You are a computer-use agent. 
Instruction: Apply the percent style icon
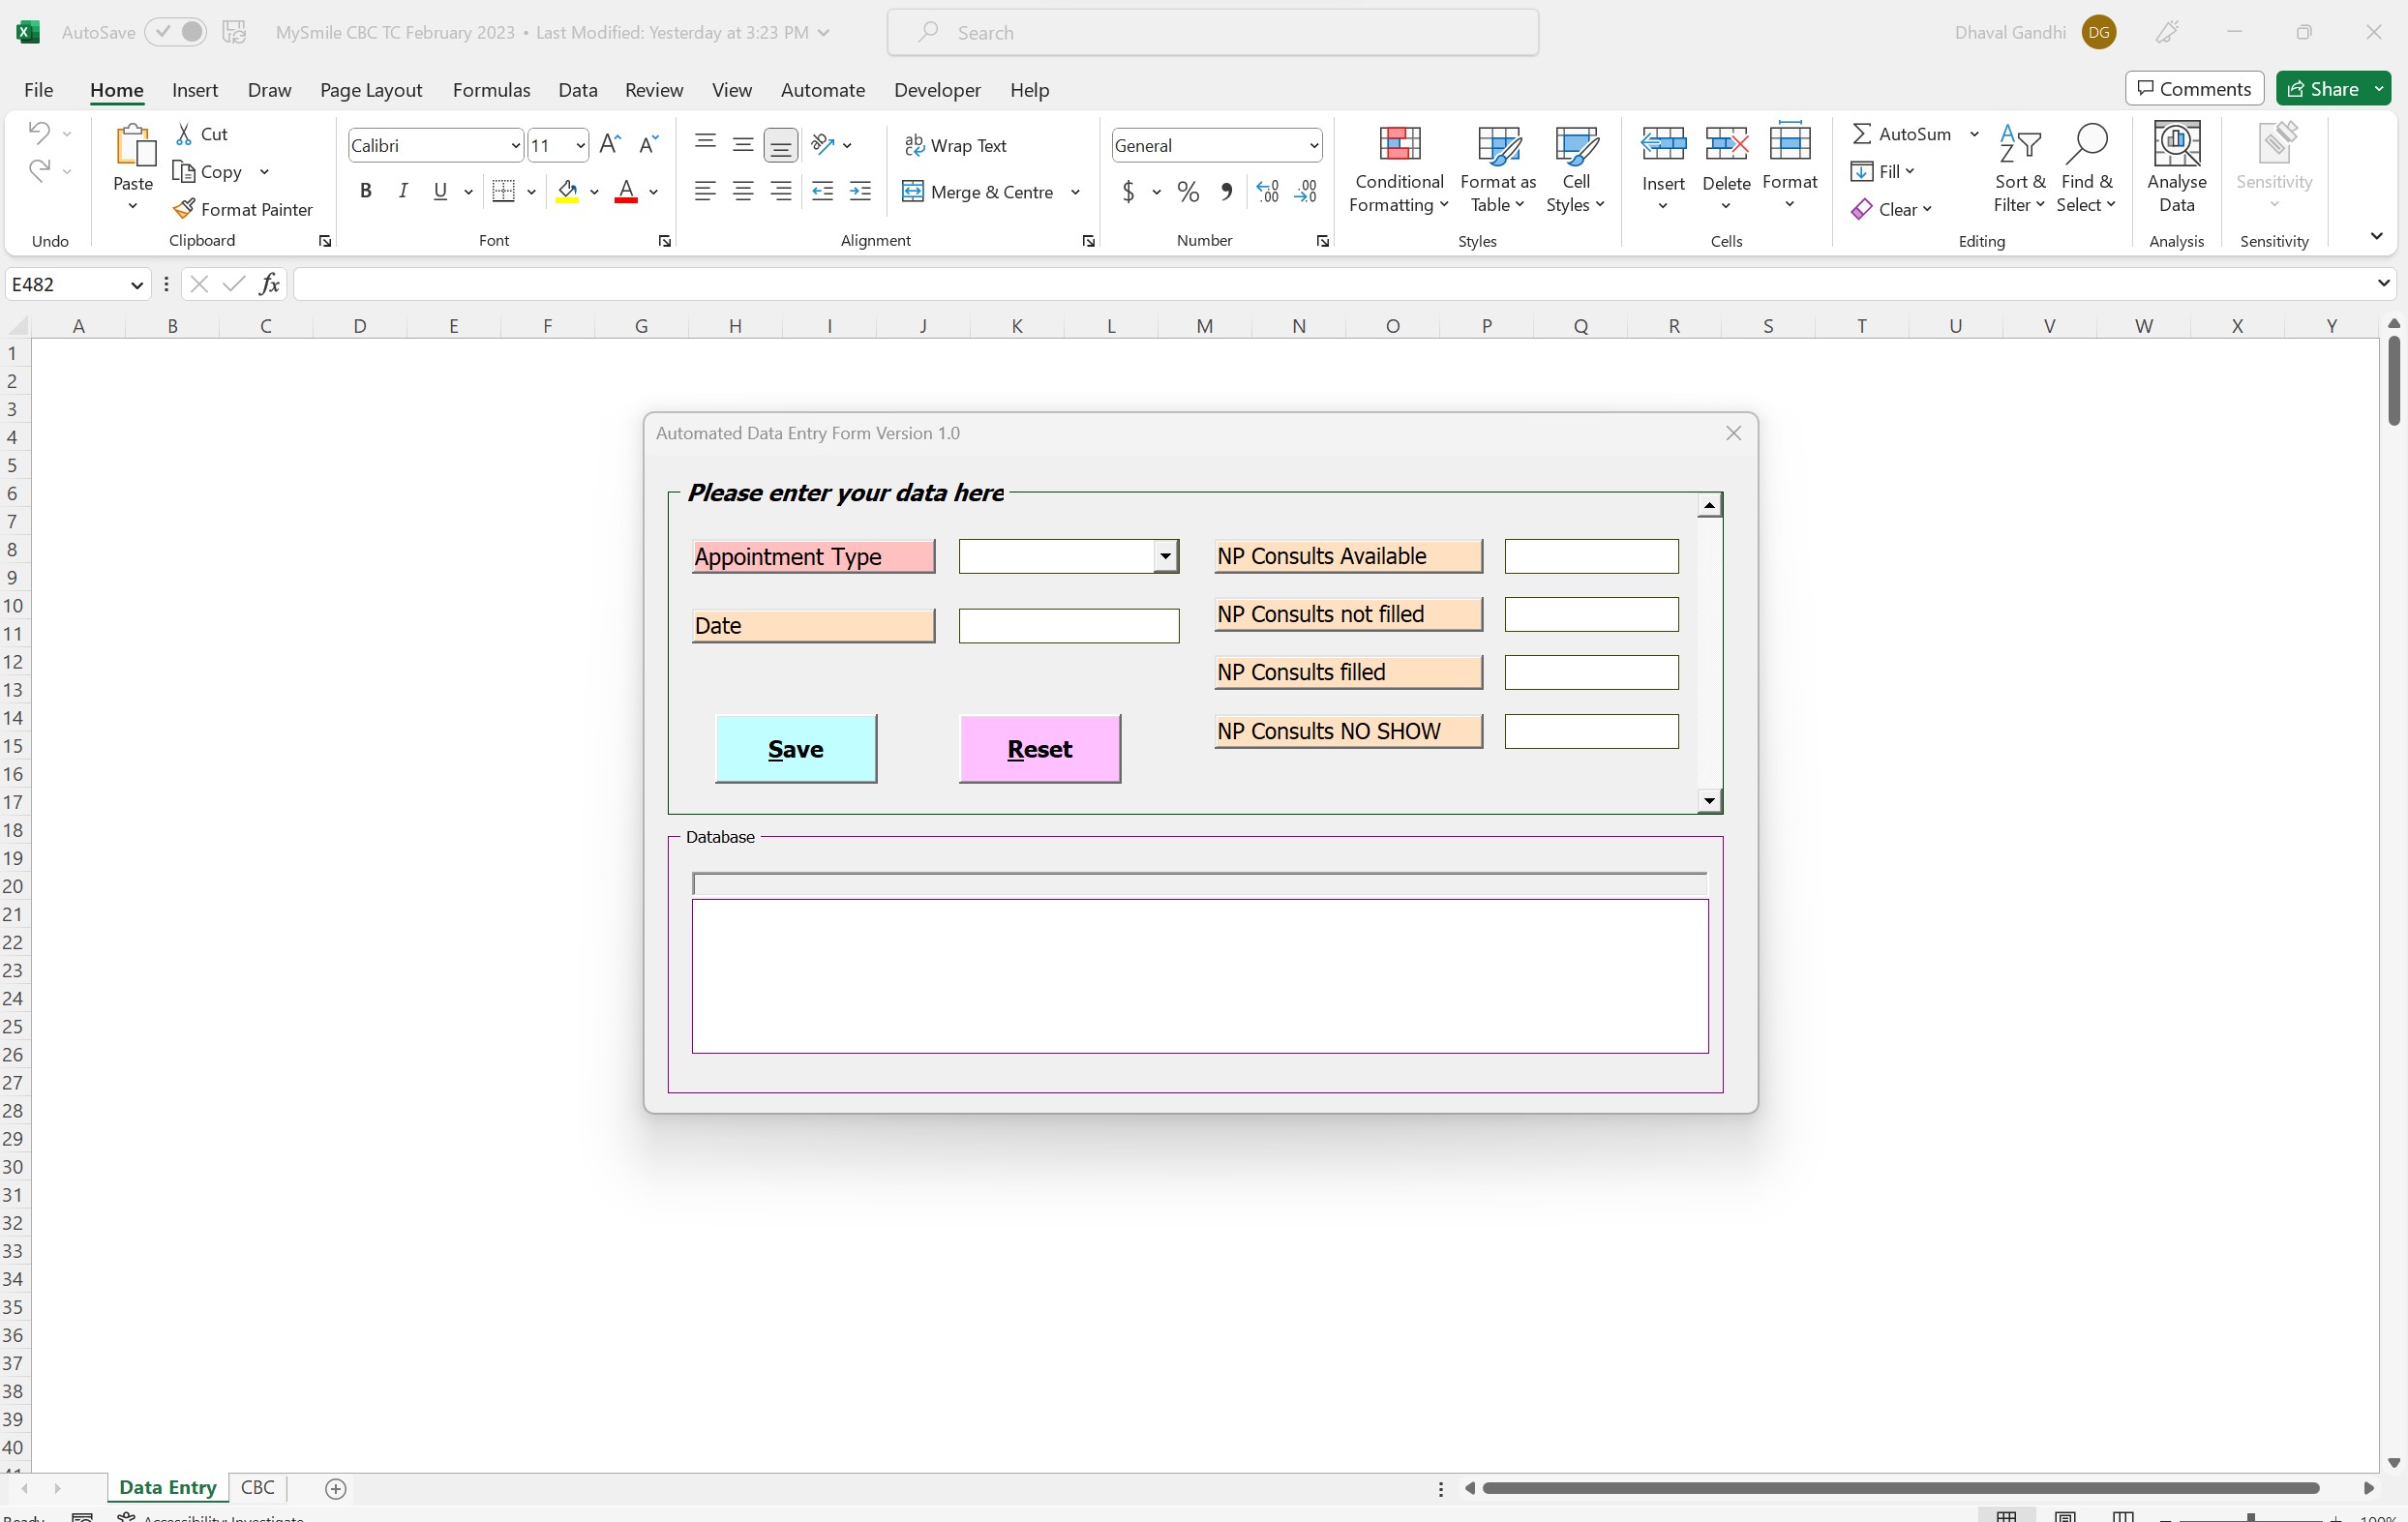coord(1188,192)
